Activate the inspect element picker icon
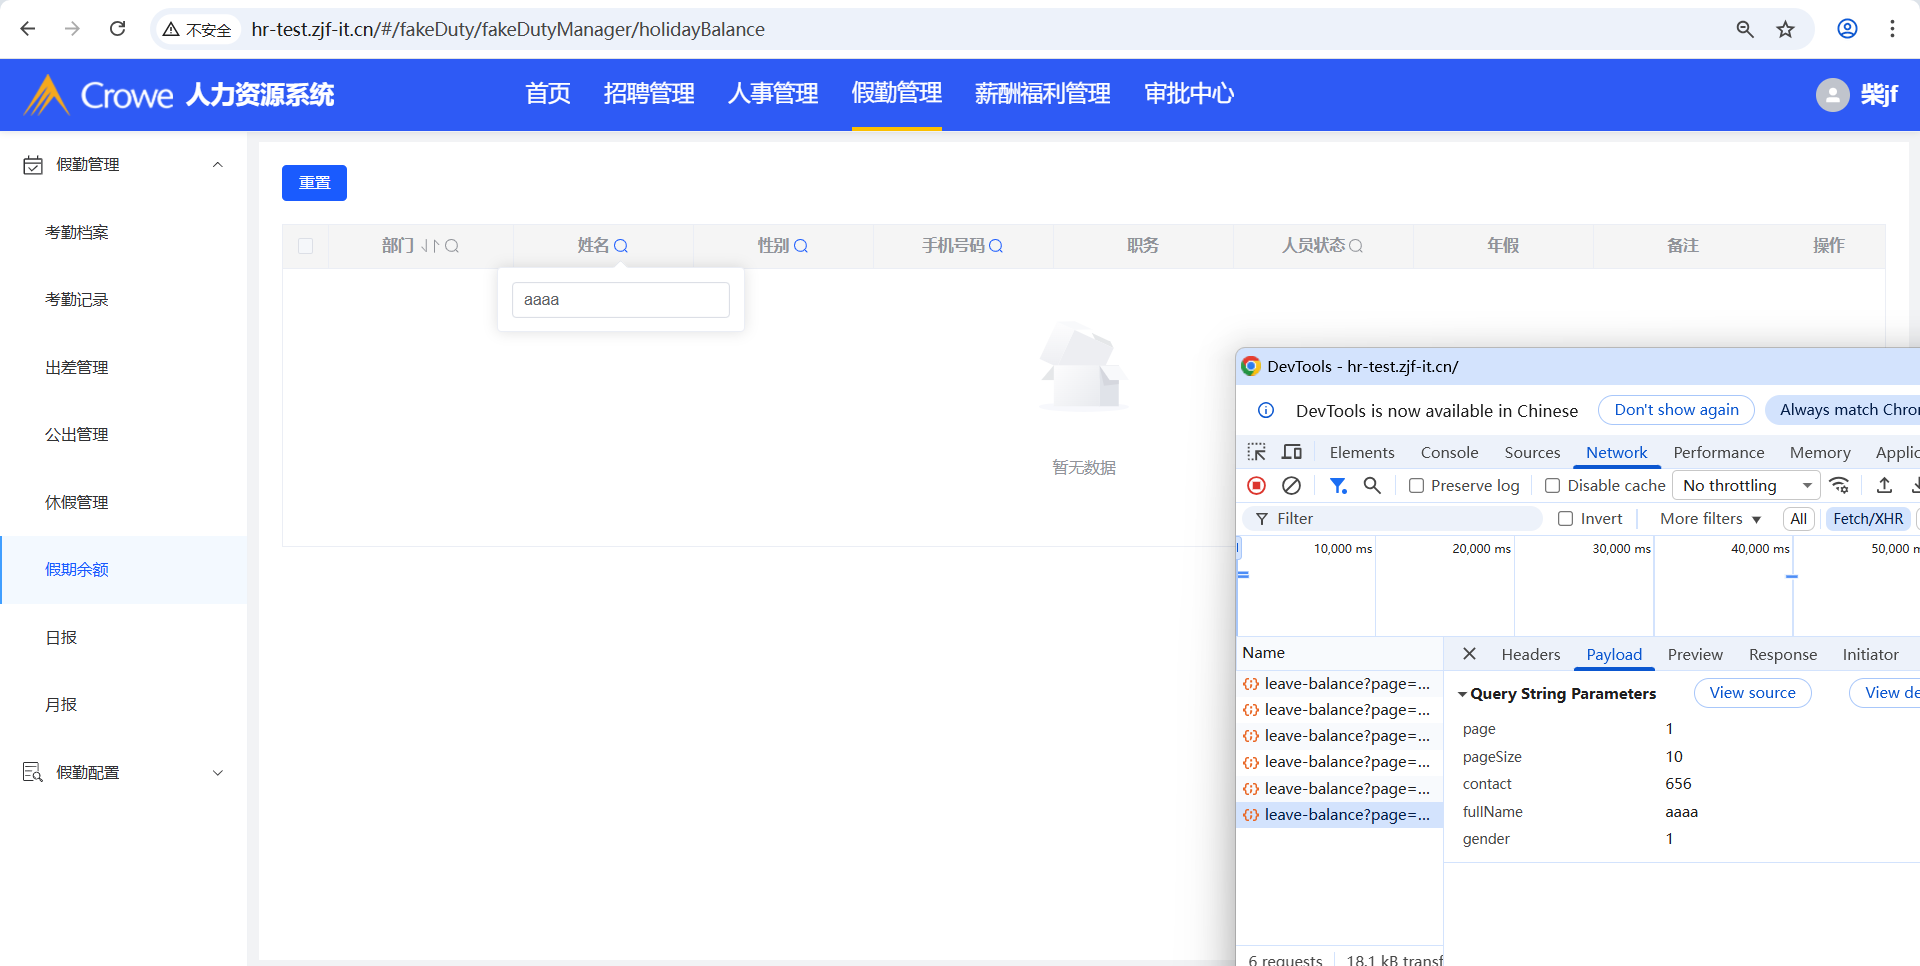 (x=1257, y=452)
